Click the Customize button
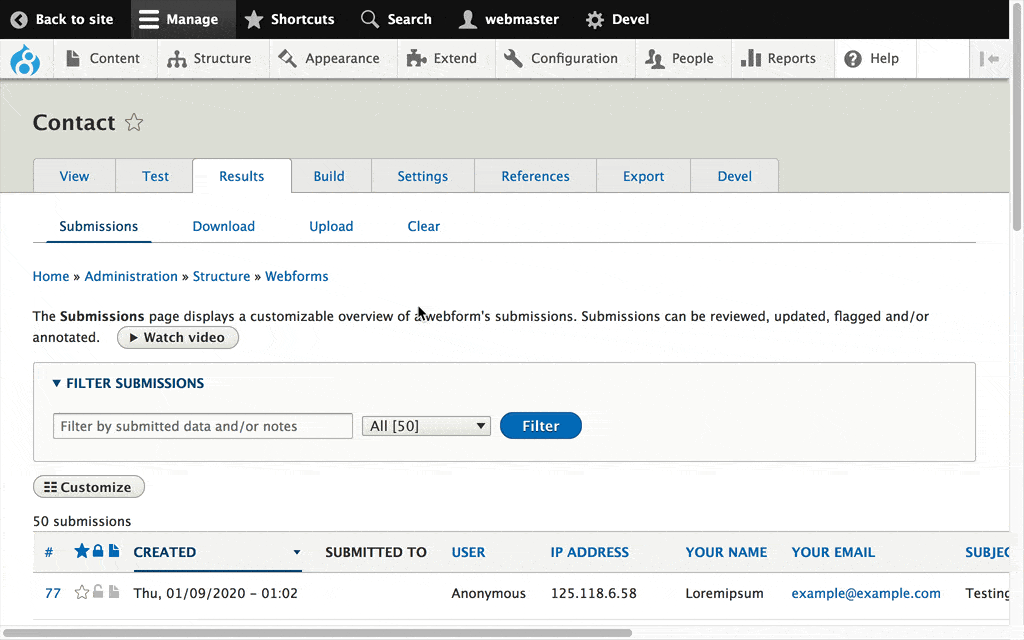This screenshot has width=1024, height=640. pyautogui.click(x=89, y=487)
